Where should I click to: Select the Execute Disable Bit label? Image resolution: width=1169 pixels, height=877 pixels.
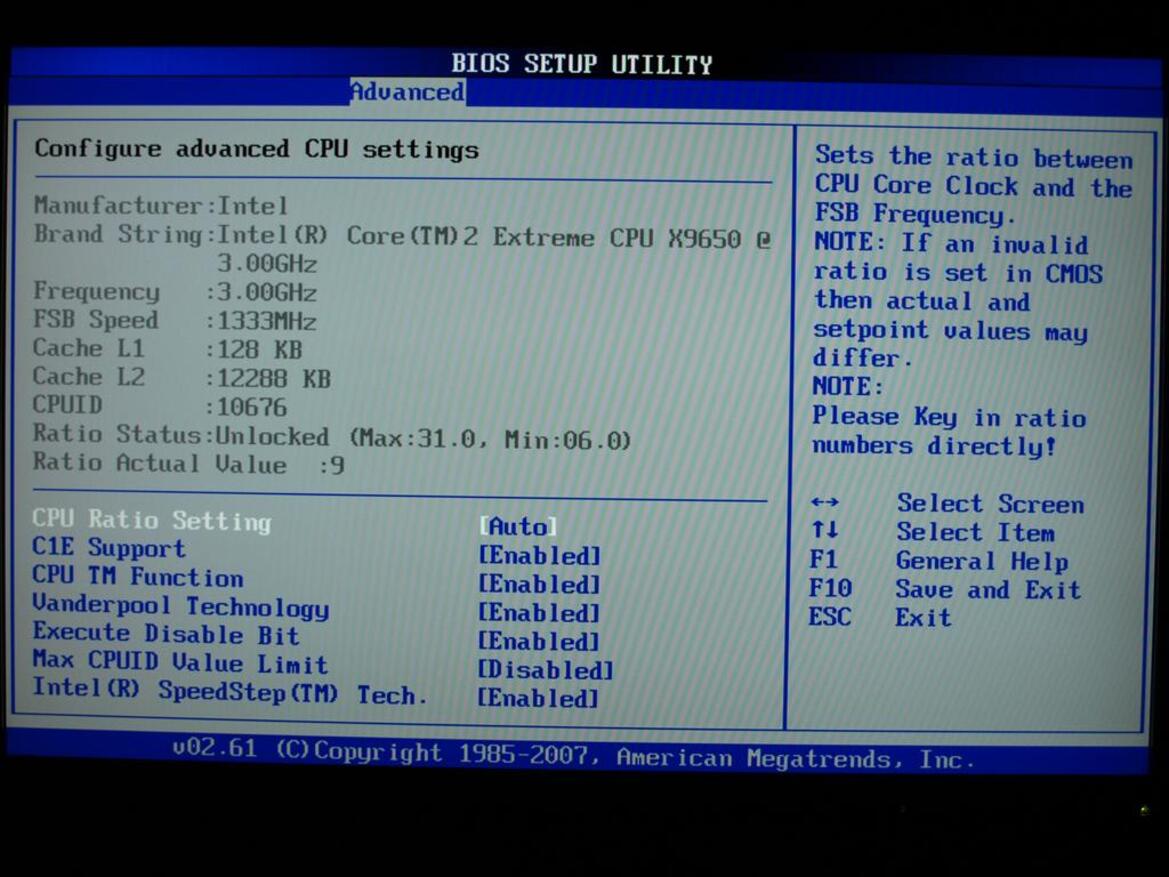[166, 634]
